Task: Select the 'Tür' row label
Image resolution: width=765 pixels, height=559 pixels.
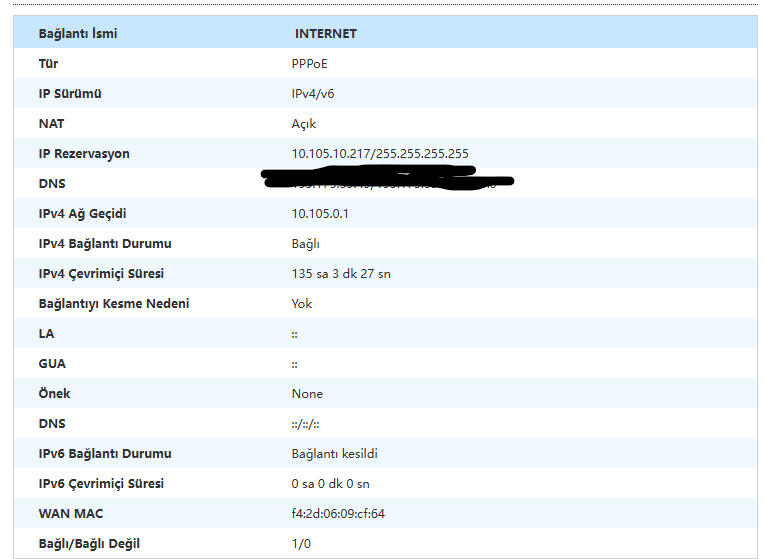Action: (48, 64)
